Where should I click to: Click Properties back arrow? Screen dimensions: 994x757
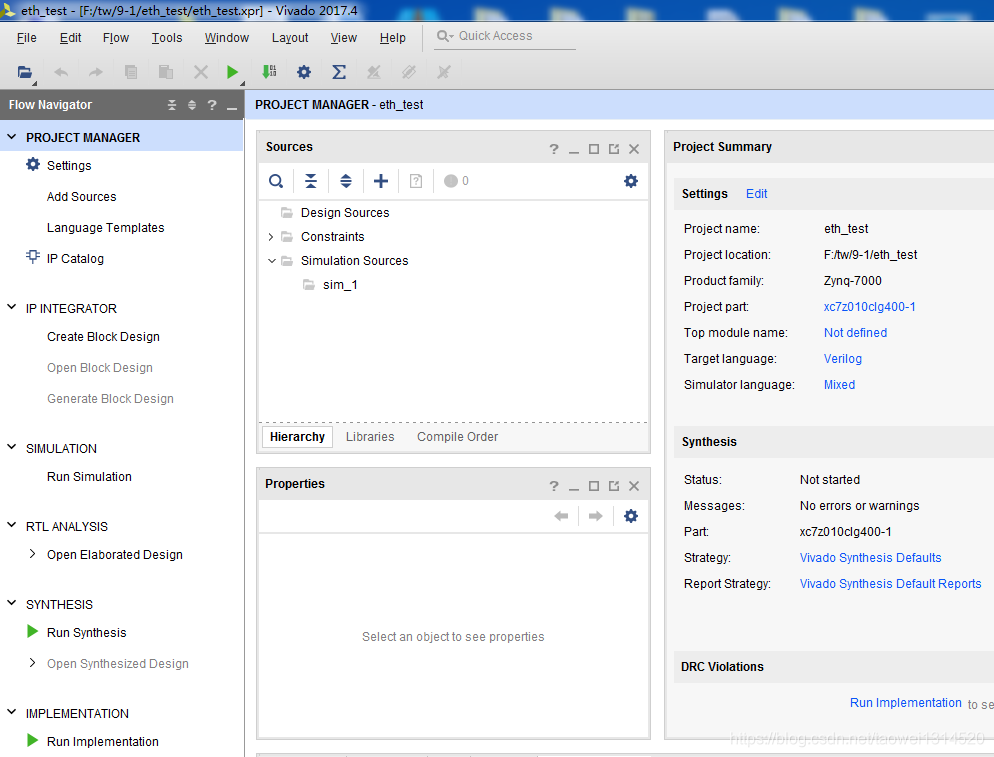(561, 516)
